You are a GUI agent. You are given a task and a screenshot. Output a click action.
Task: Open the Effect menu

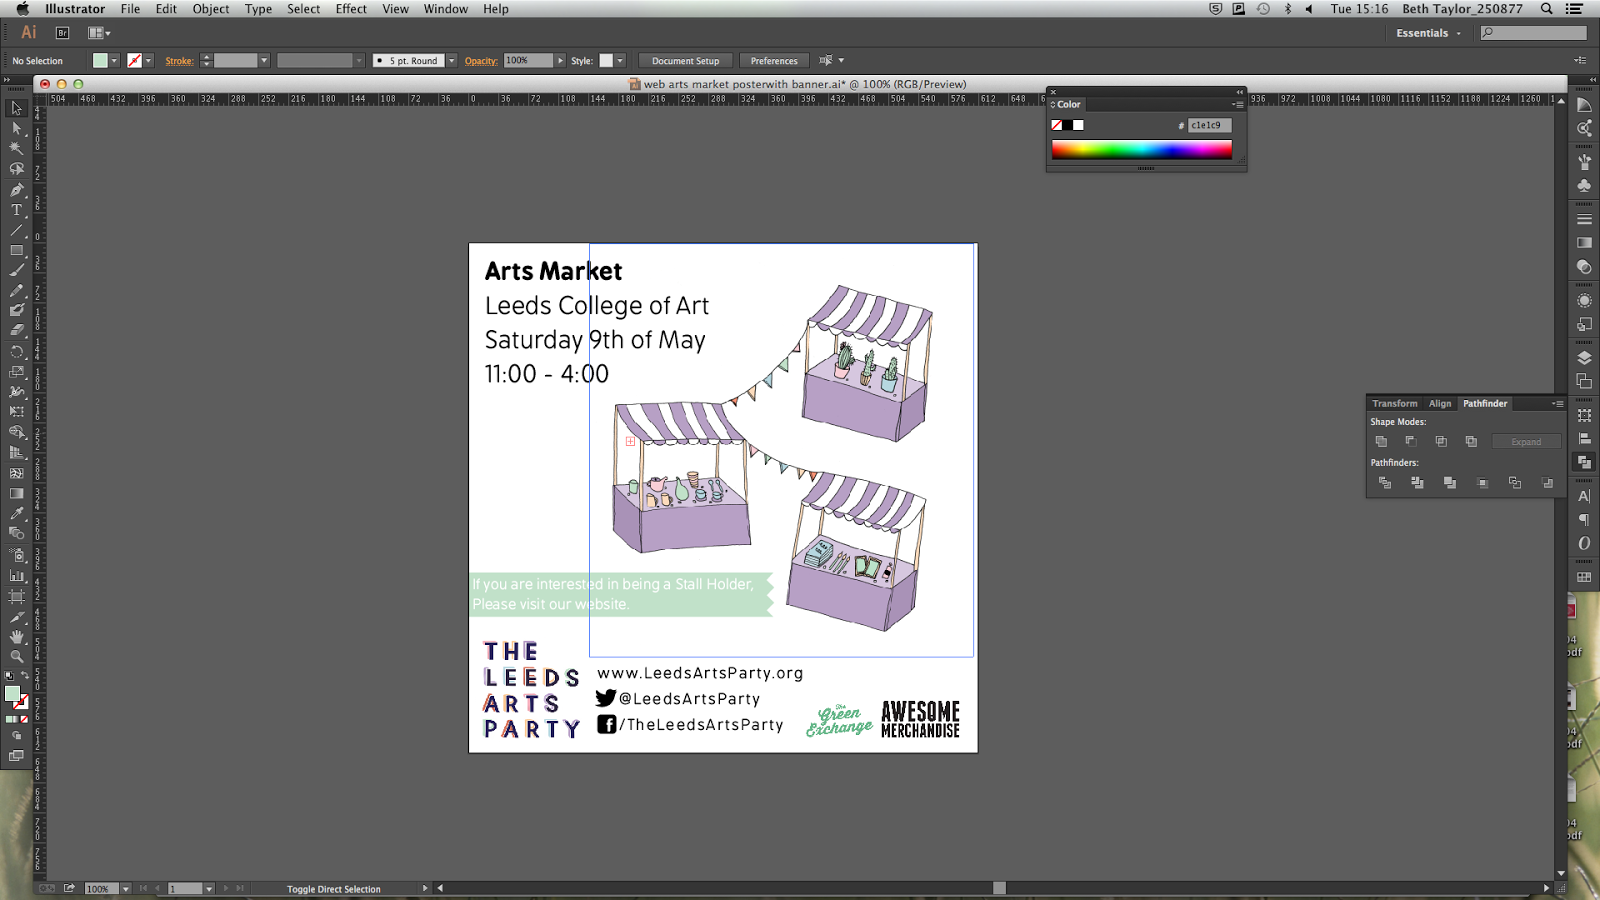pyautogui.click(x=351, y=9)
